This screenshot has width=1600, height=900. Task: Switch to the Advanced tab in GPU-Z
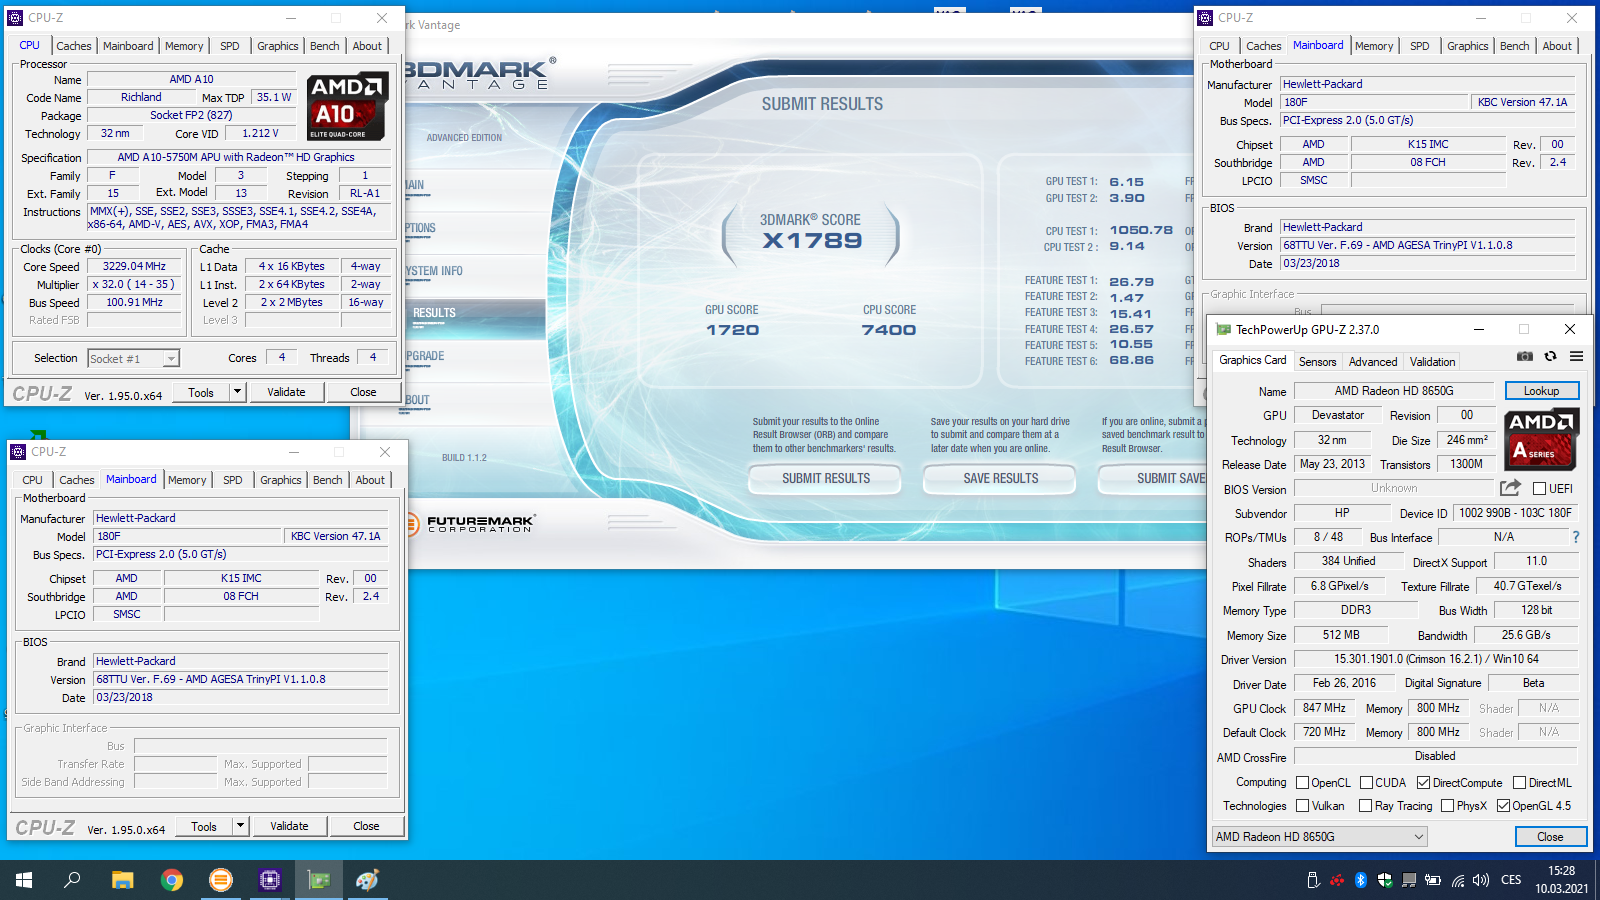point(1373,362)
